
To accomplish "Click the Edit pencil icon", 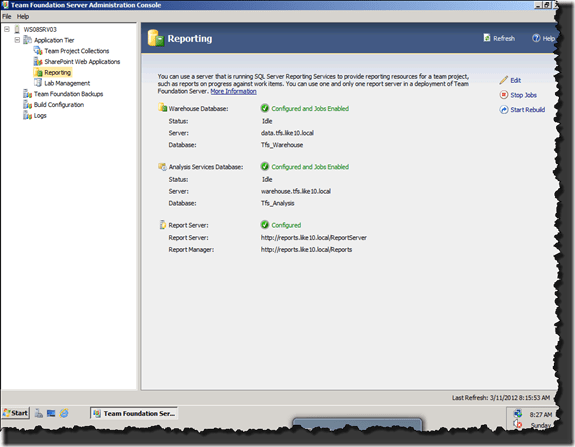I will point(504,80).
